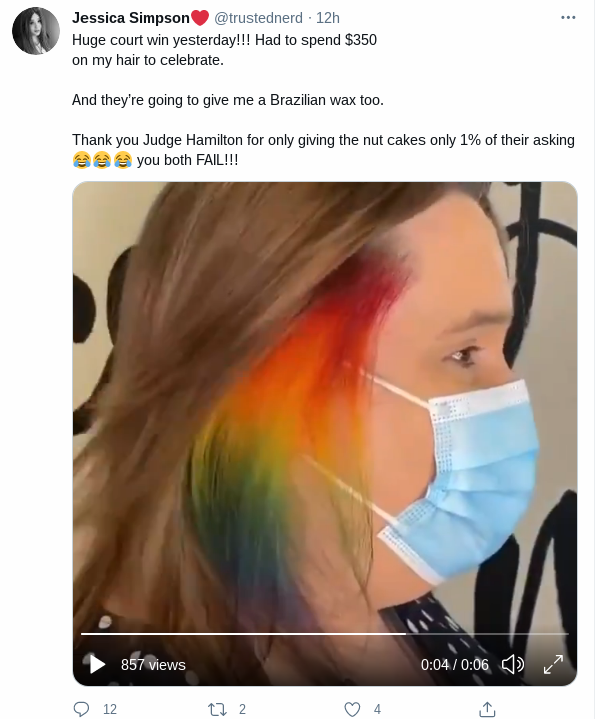Click the 0:04 / 0:06 time display
This screenshot has width=600, height=719.
coord(455,664)
